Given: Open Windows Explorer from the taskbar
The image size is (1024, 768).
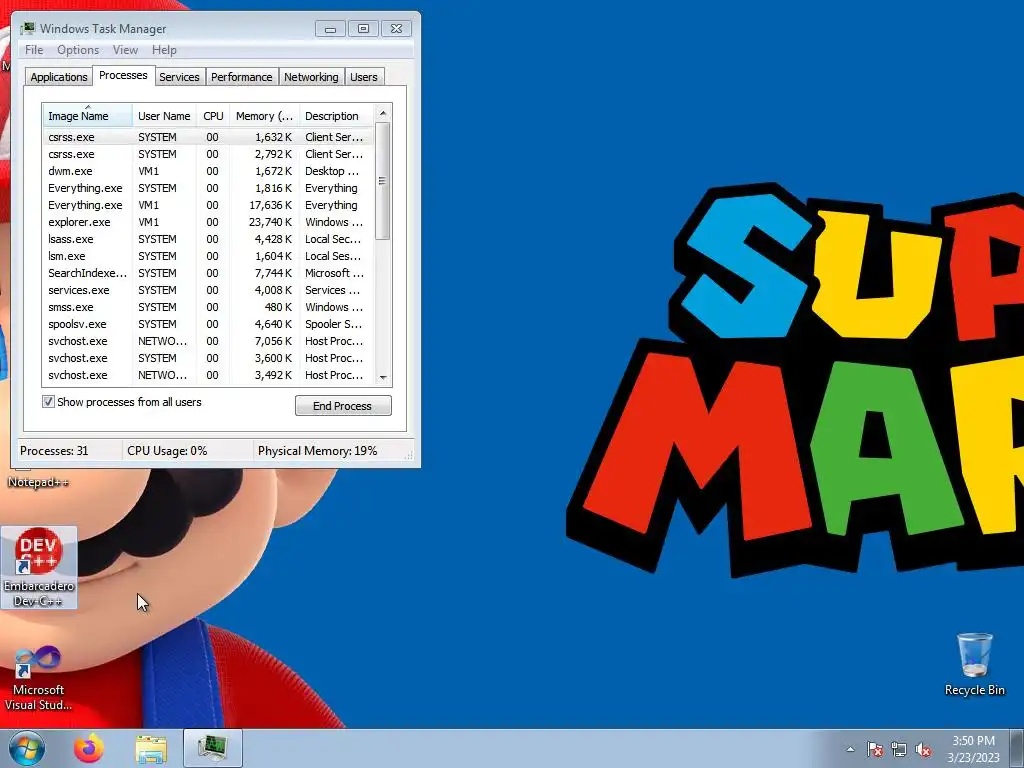Looking at the screenshot, I should coord(151,749).
